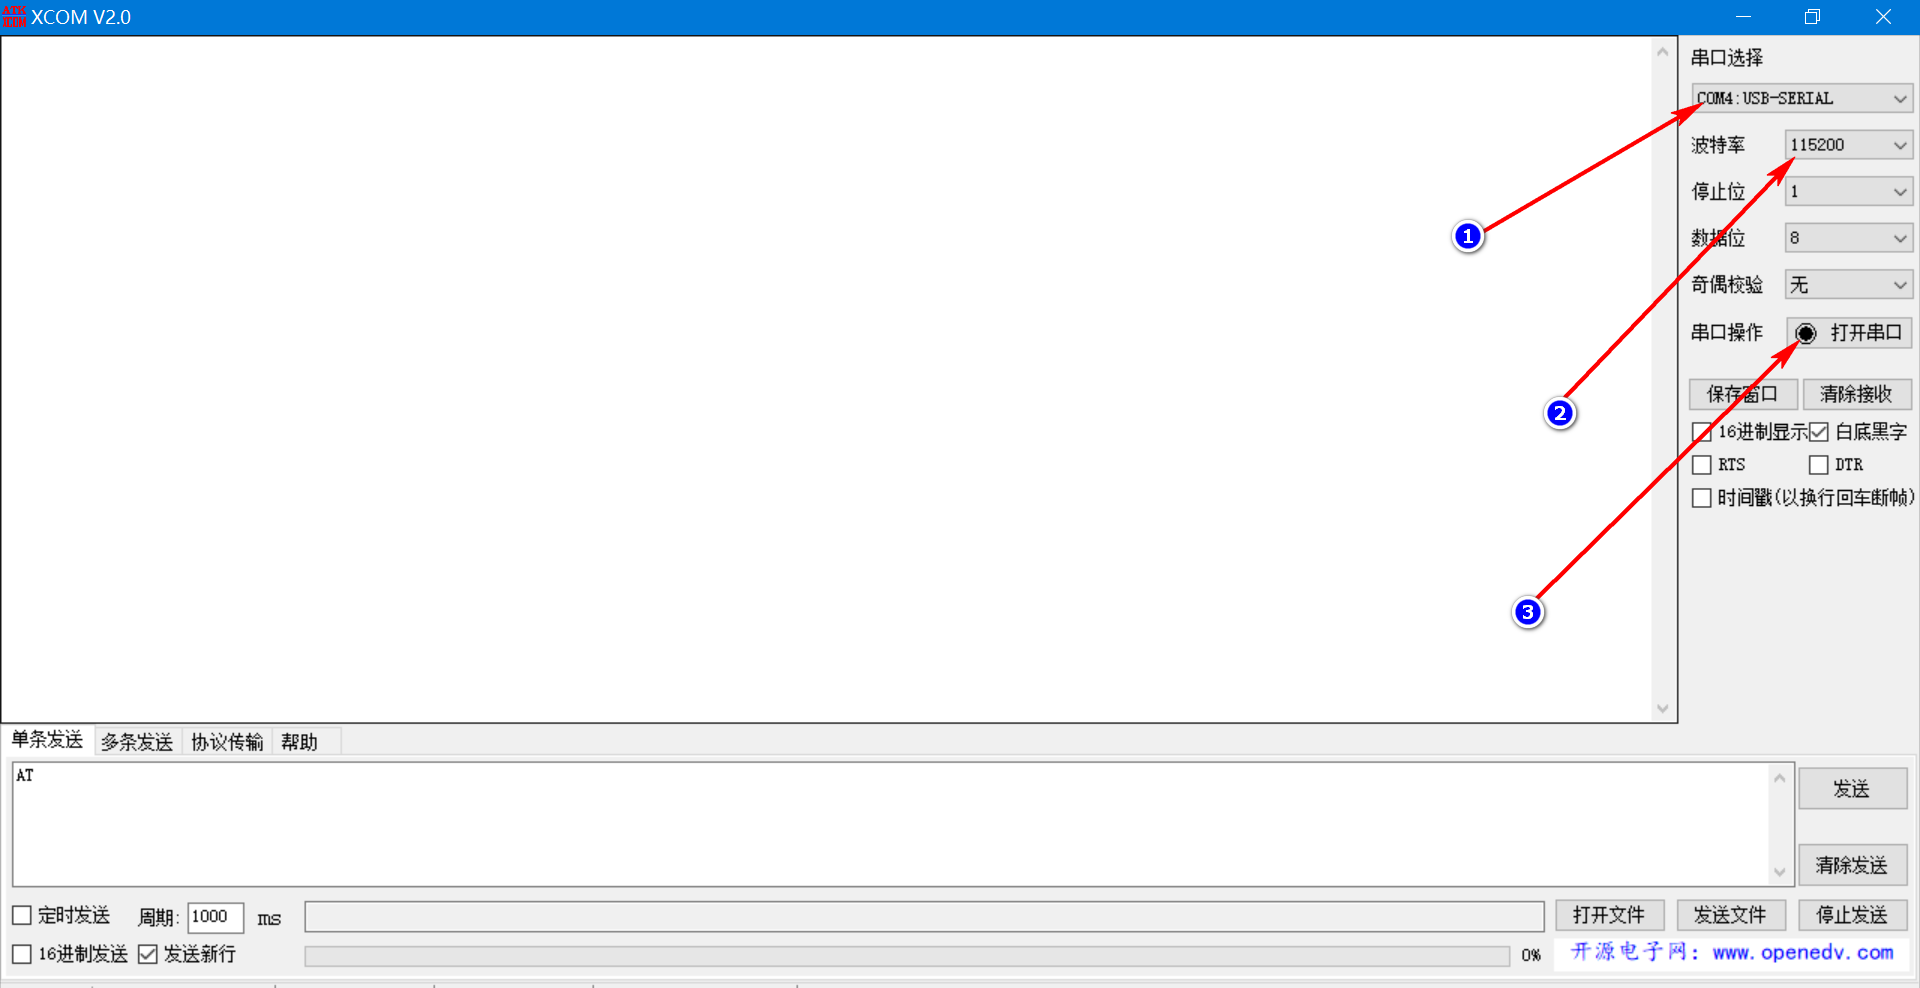1920x988 pixels.
Task: Click the 周期 period input field
Action: 216,917
